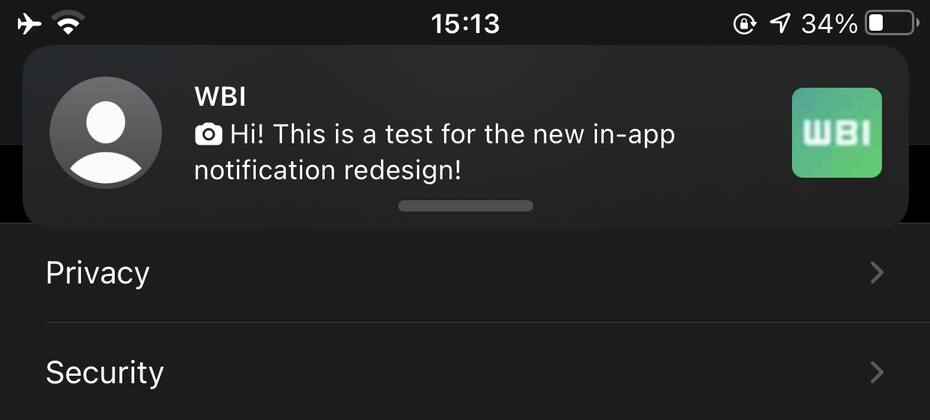Image resolution: width=930 pixels, height=420 pixels.
Task: Tap the WBI sender name in the notification
Action: point(220,97)
